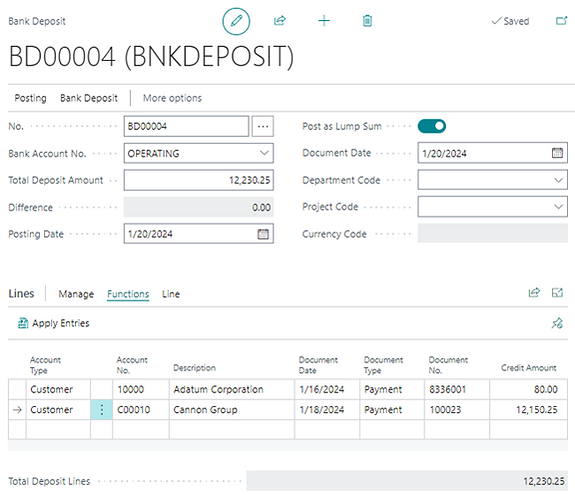
Task: Click document date 1/16/2024 cell
Action: (x=327, y=389)
